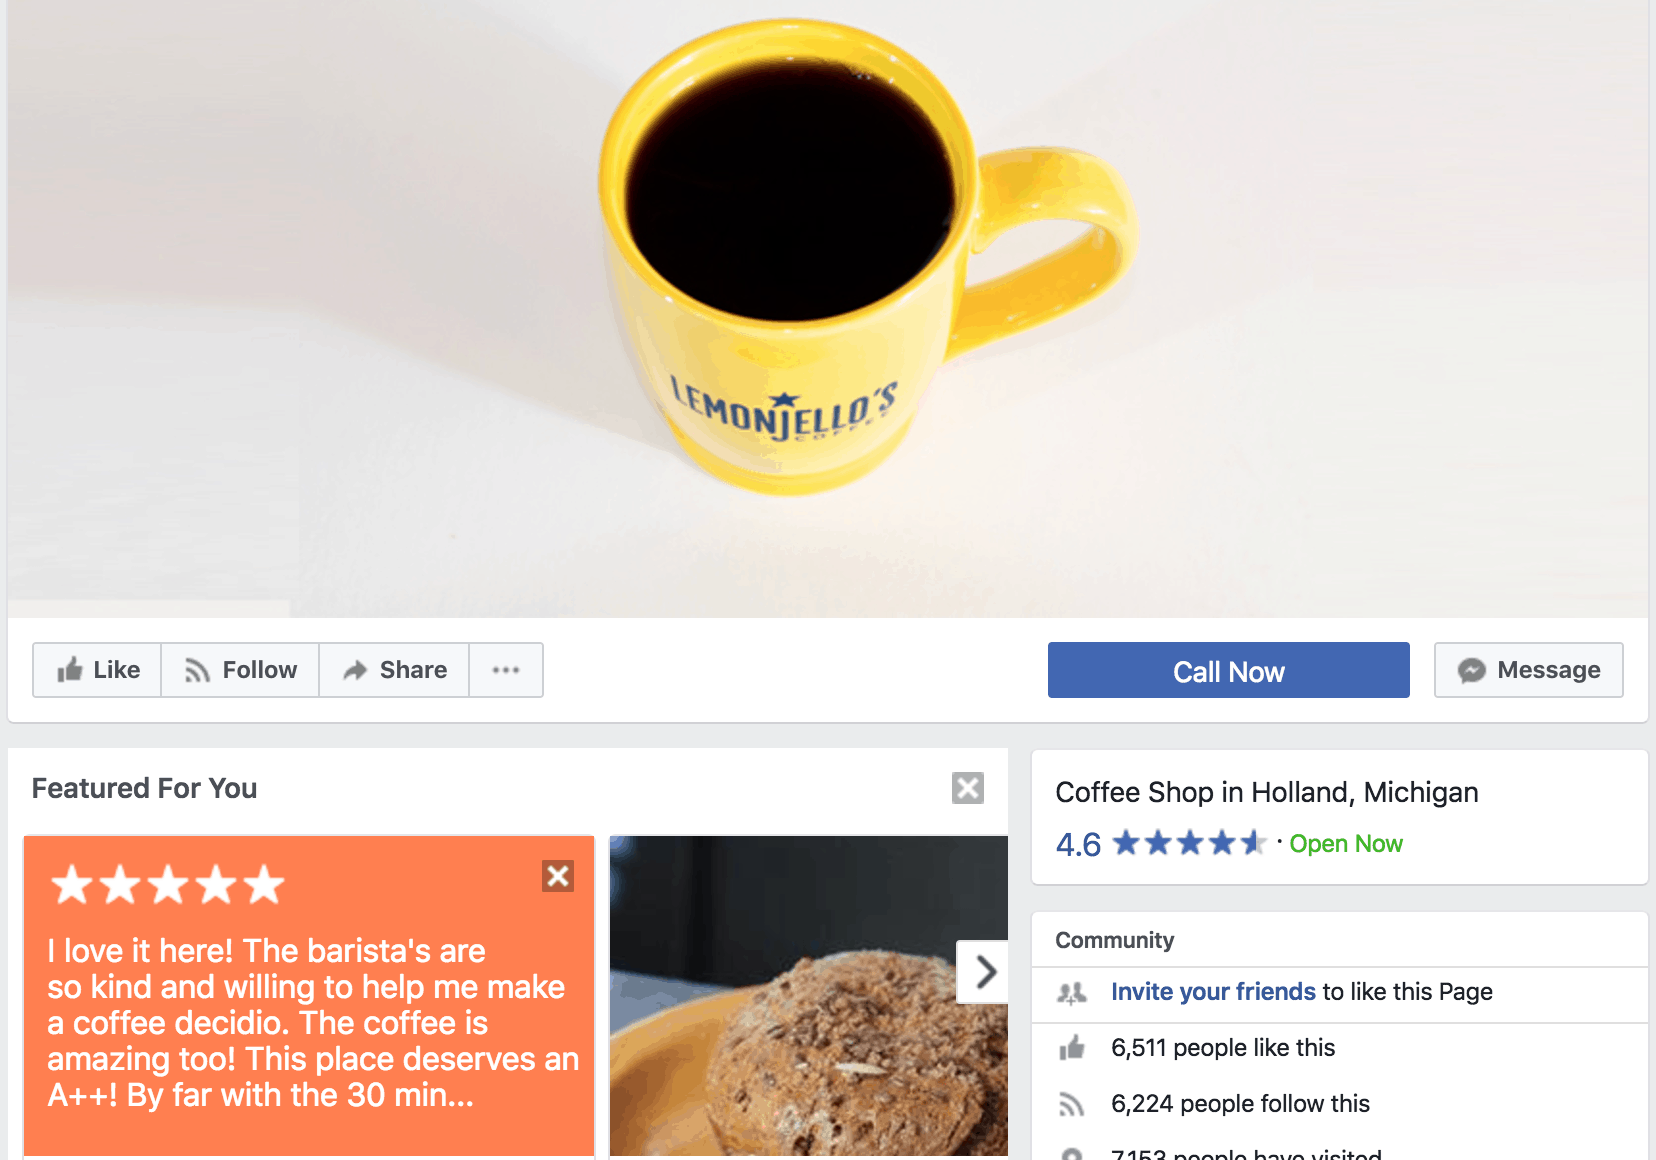Click the blue Call Now button
The image size is (1656, 1160).
(x=1228, y=670)
